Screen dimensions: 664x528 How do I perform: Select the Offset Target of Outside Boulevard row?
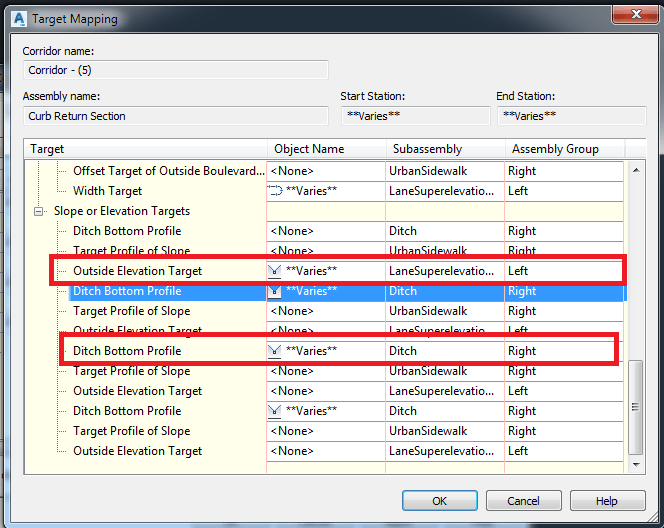coord(168,171)
